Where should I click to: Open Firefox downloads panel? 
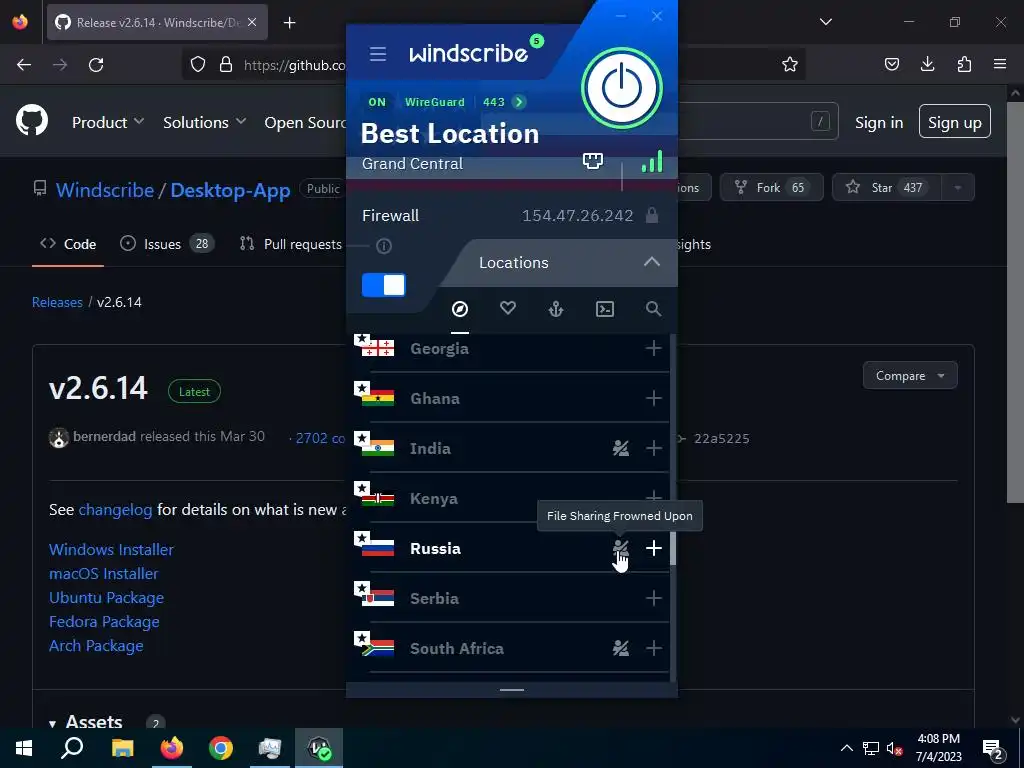click(x=927, y=64)
